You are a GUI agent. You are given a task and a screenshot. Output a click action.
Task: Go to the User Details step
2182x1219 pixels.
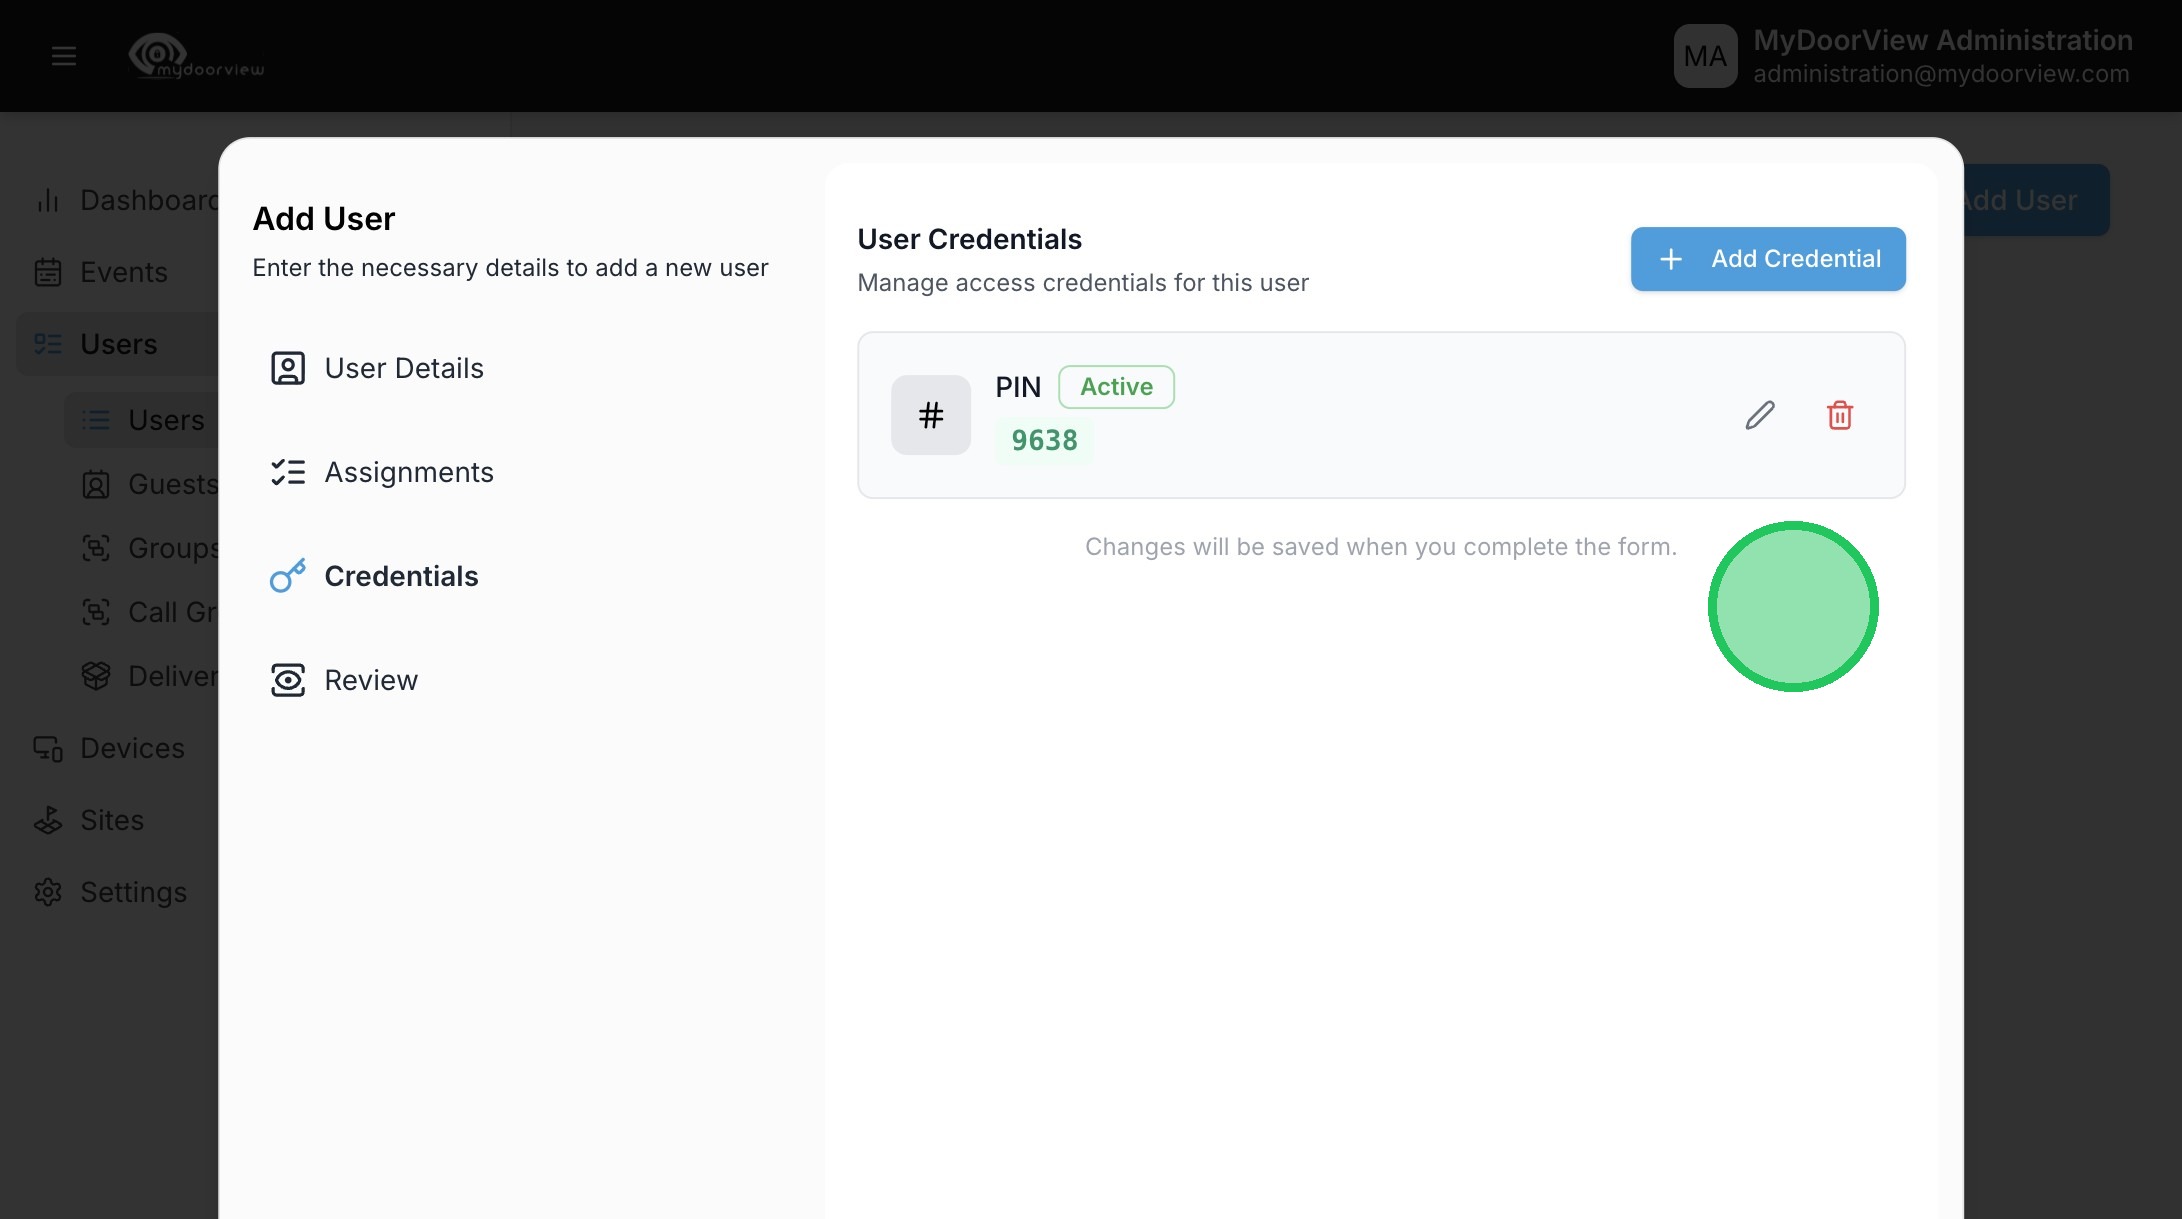click(x=403, y=368)
